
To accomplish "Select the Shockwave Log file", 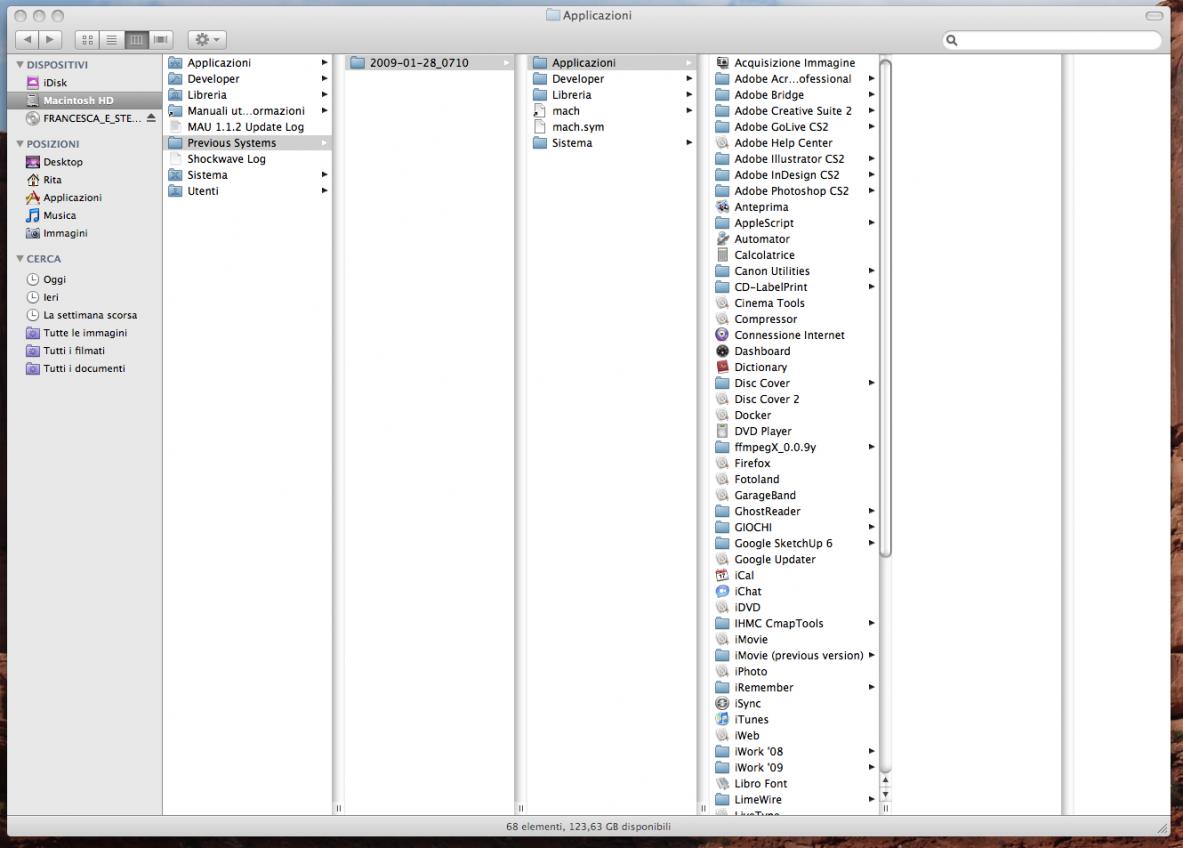I will pos(247,158).
